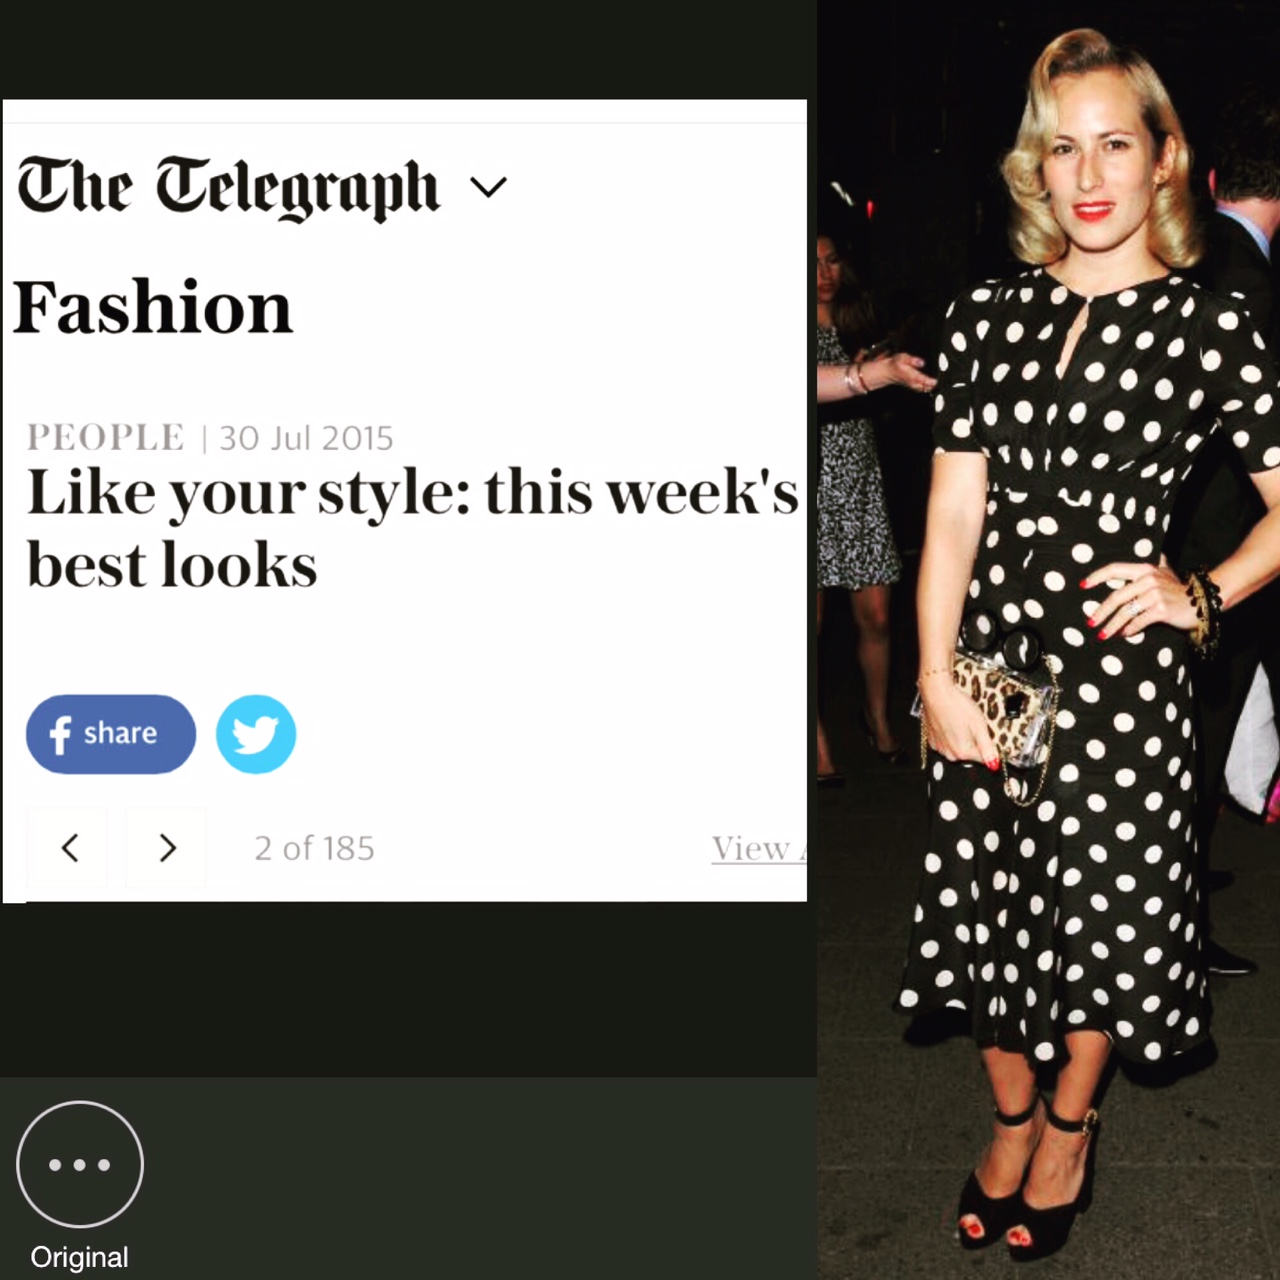Click the Facebook share button
The height and width of the screenshot is (1280, 1280).
111,734
